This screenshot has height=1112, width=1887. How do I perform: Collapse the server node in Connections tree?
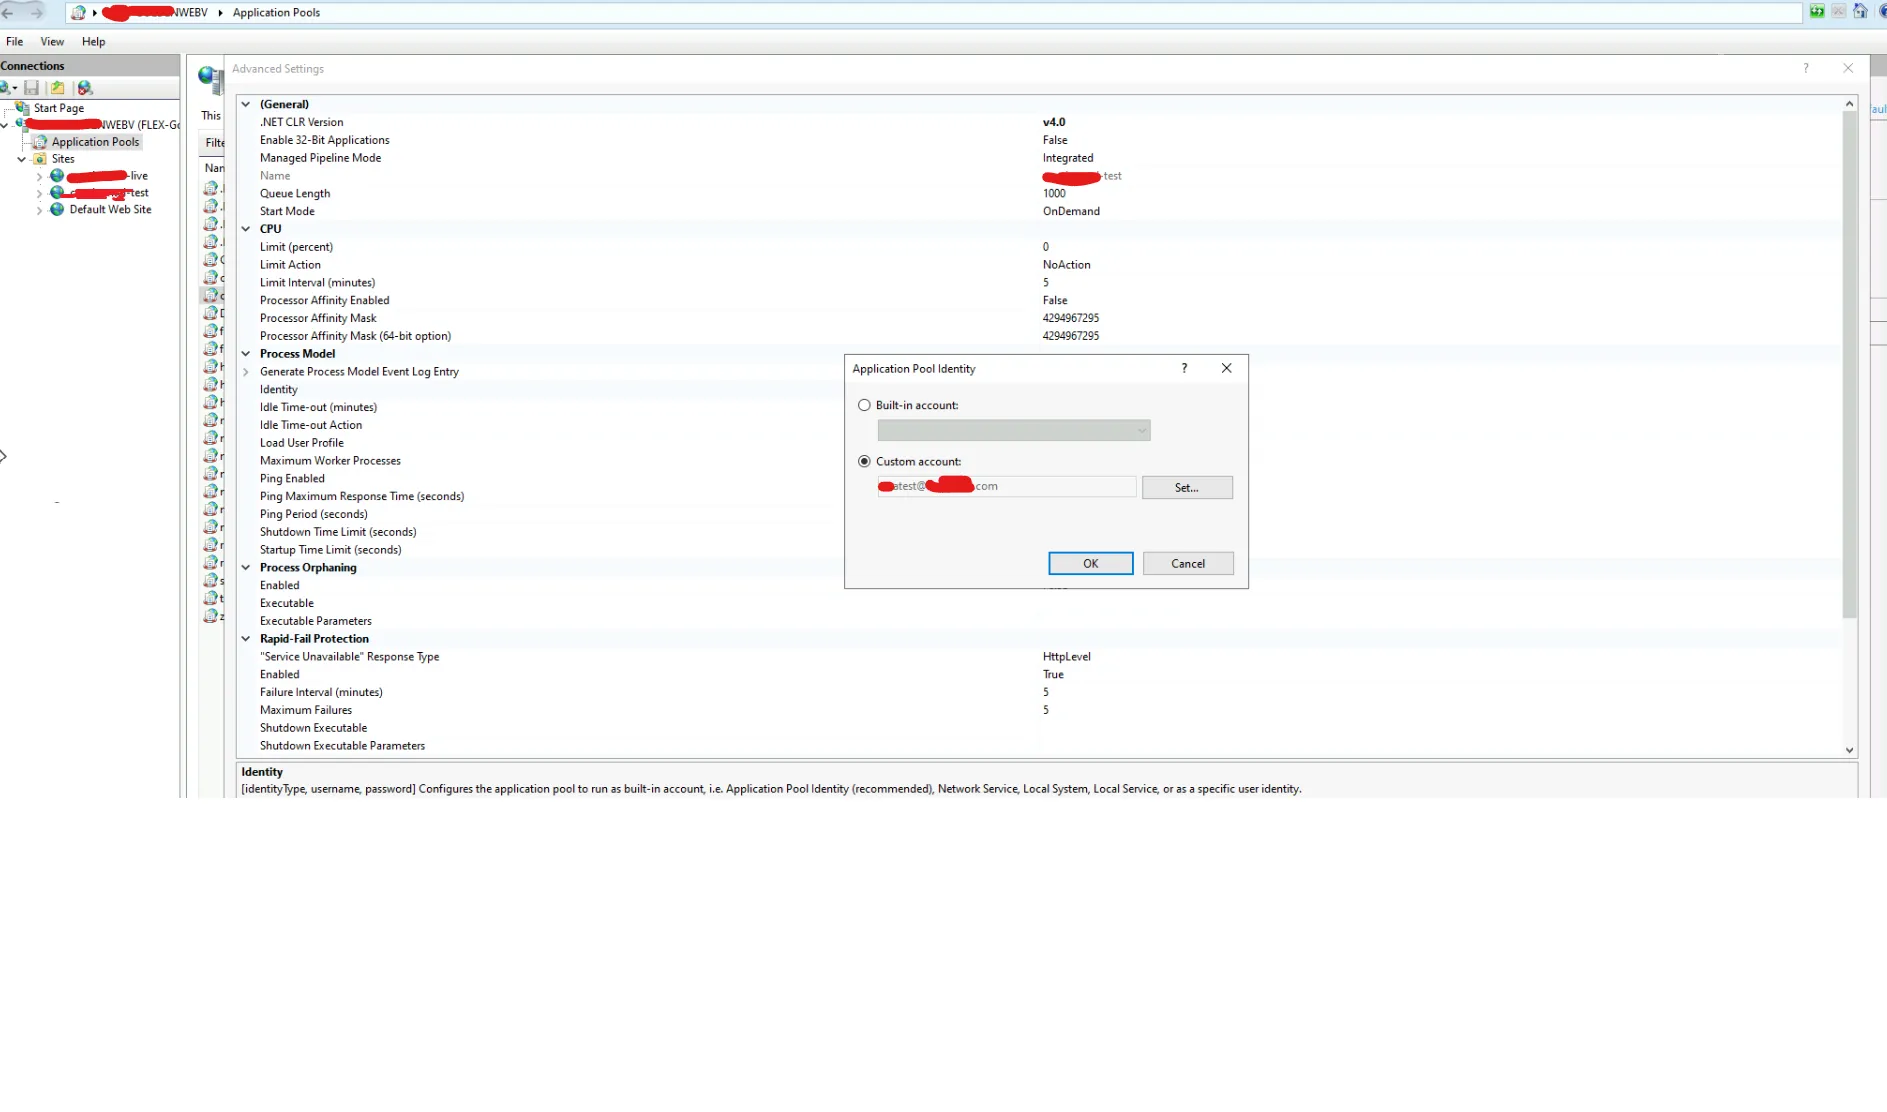pos(5,125)
